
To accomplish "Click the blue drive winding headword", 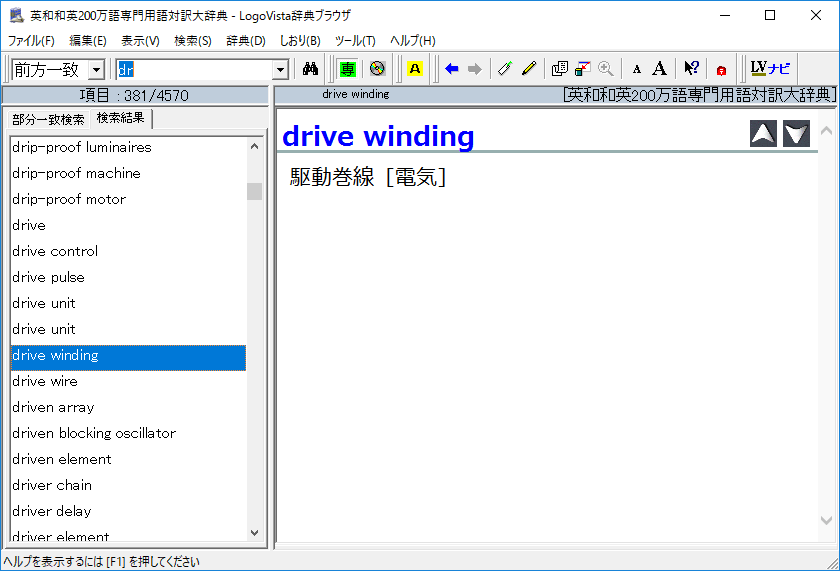I will coord(378,136).
